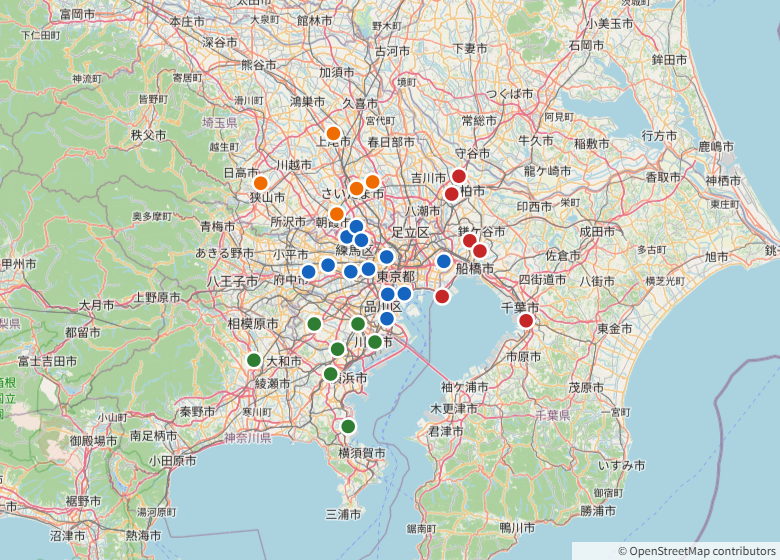Screen dimensions: 780x560
Task: Click the 小田原市 city label
Action: 172,461
